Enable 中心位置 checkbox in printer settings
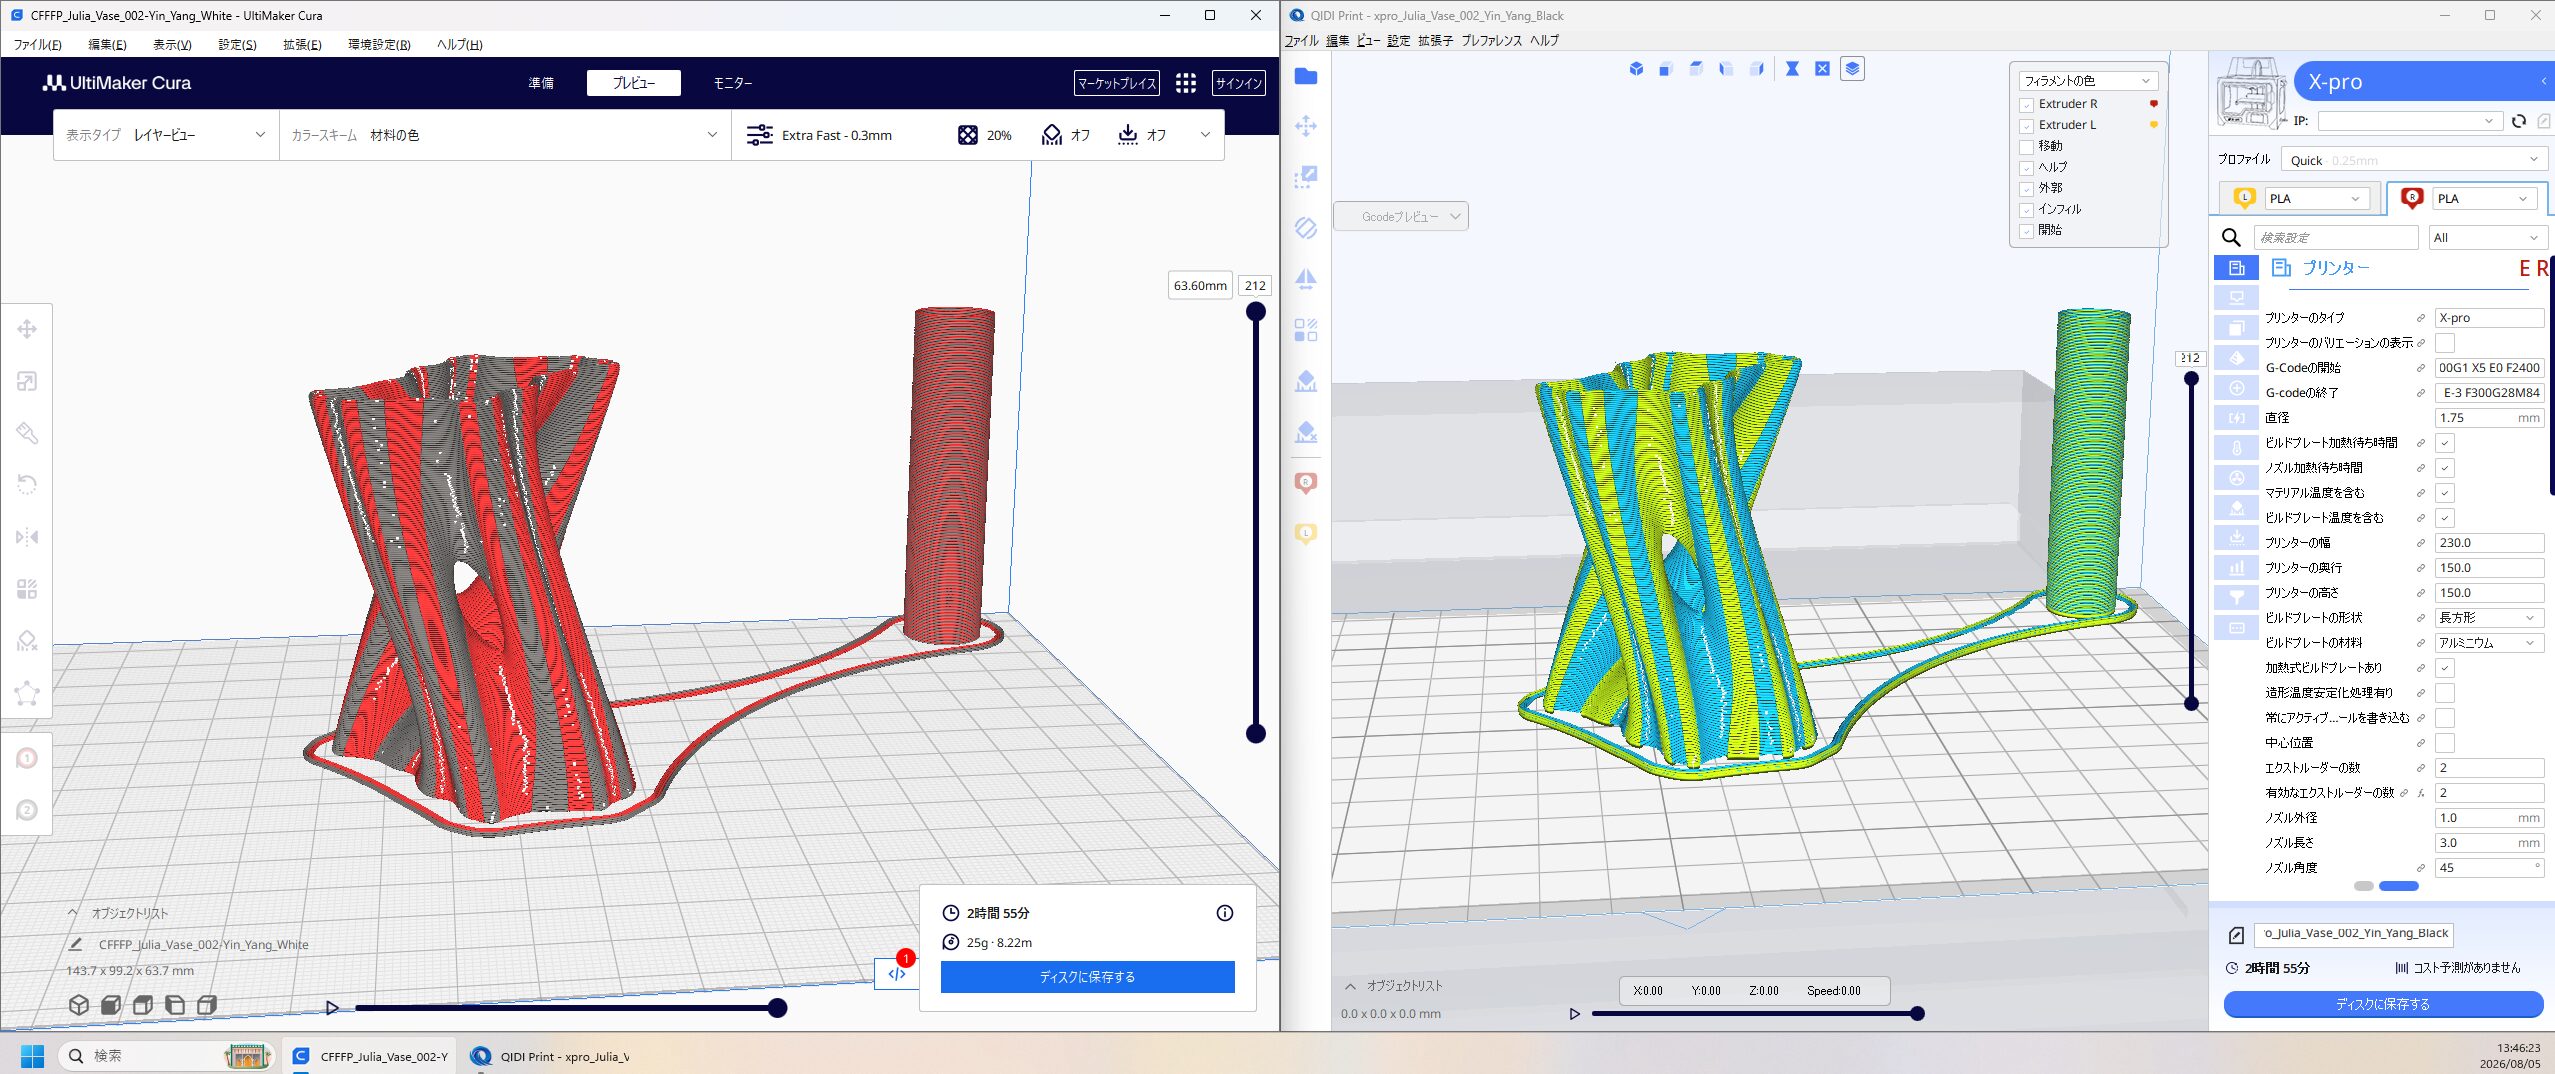 2445,743
